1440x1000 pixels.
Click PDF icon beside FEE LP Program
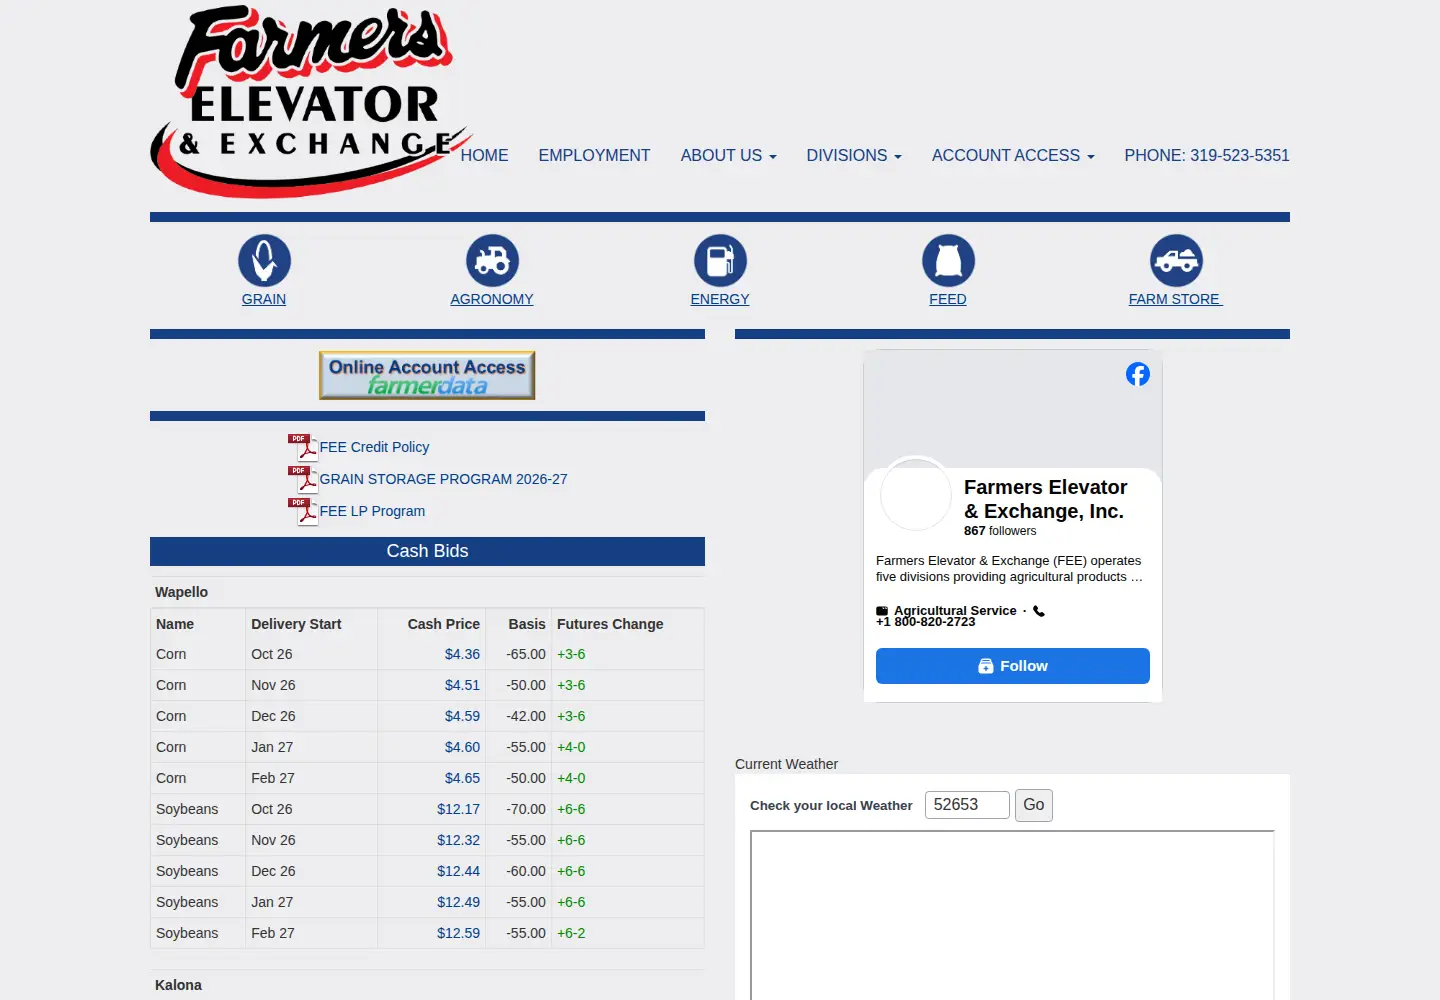(303, 511)
